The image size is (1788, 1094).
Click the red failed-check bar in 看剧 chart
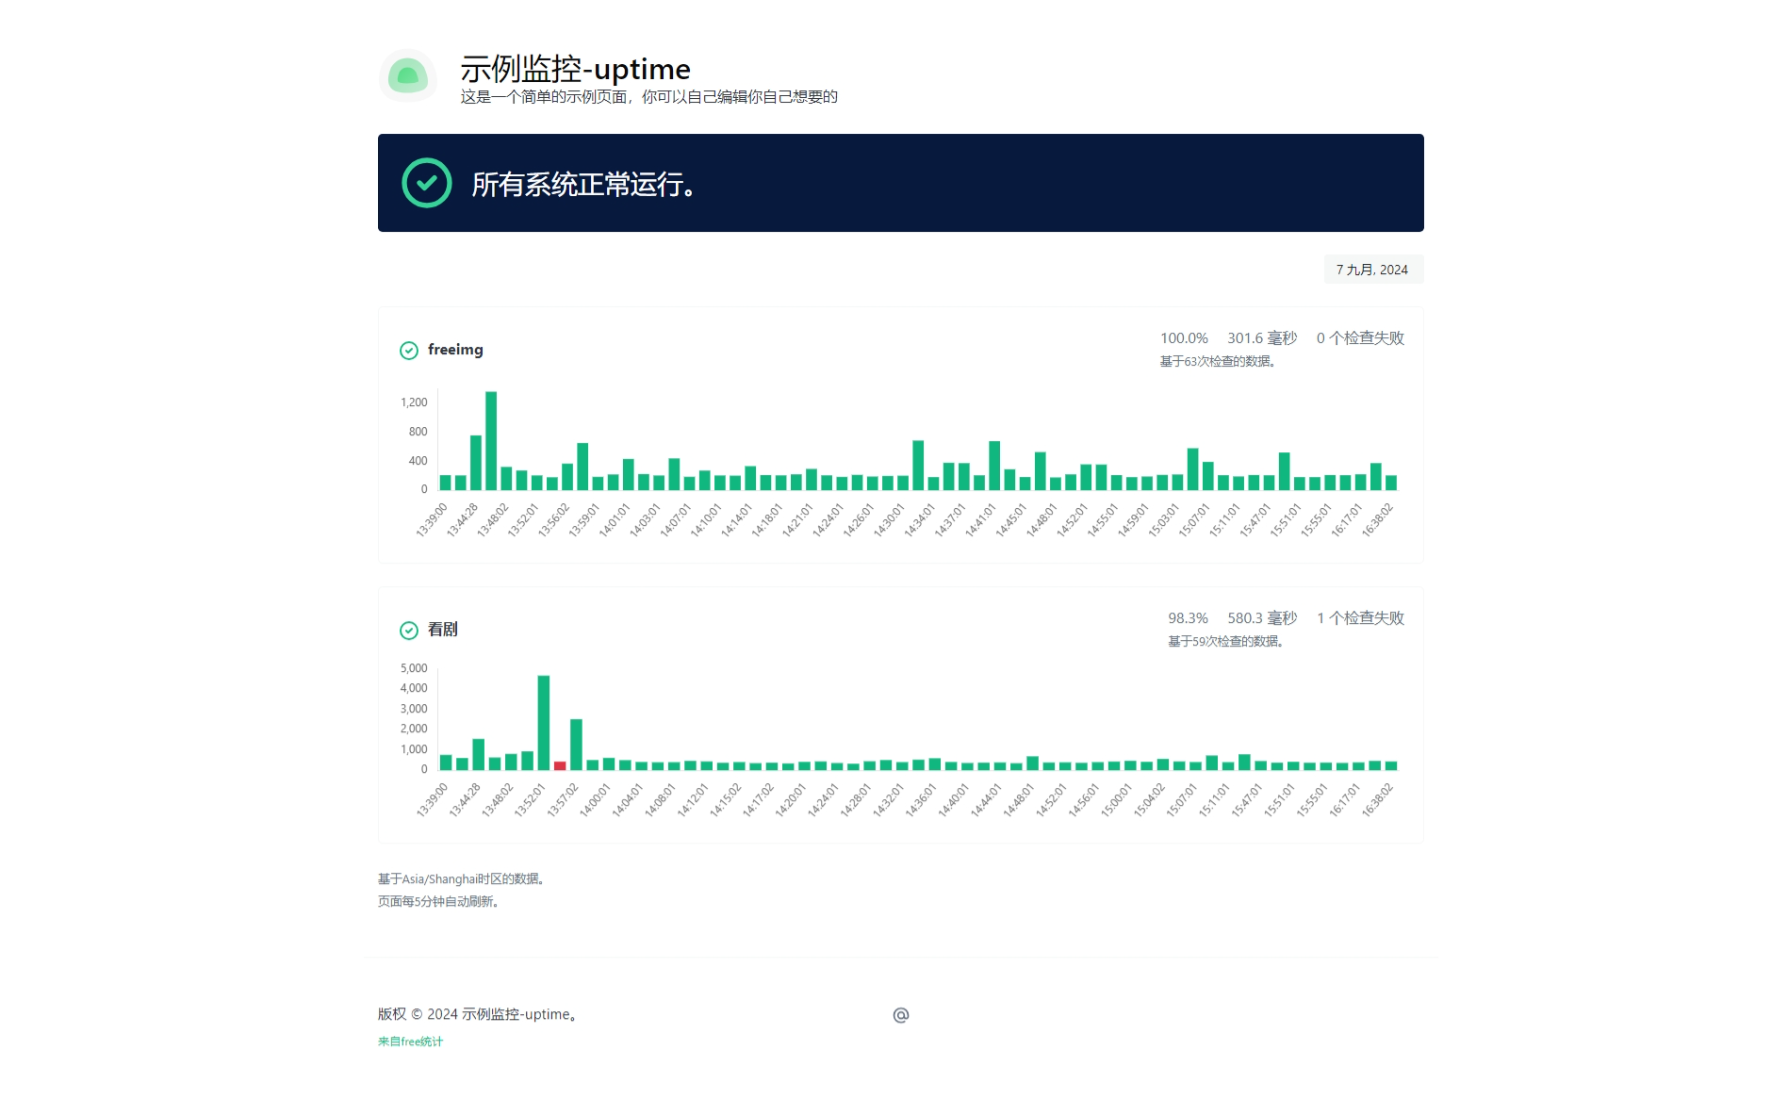click(559, 765)
